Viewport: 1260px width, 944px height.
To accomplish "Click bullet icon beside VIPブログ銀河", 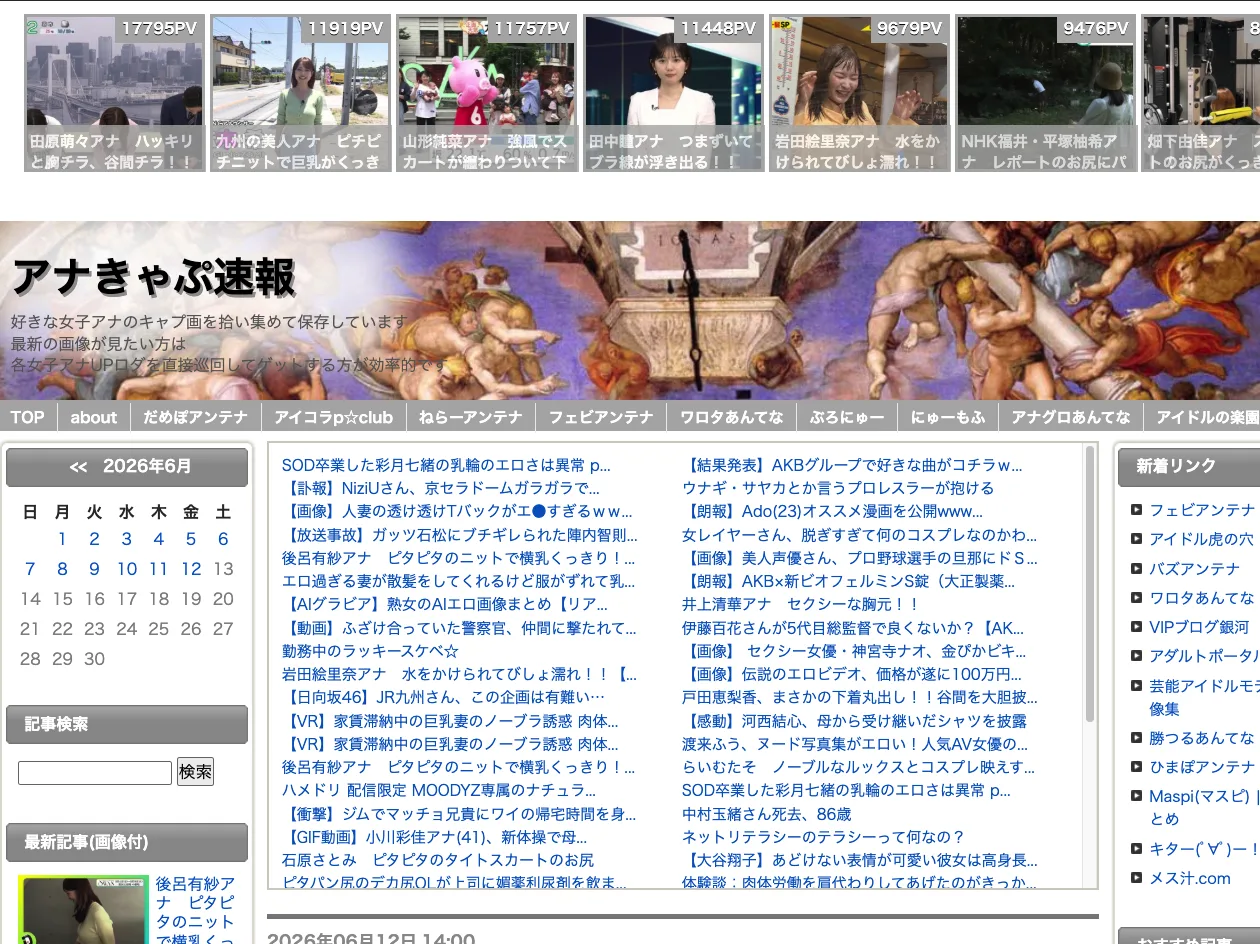I will point(1136,626).
